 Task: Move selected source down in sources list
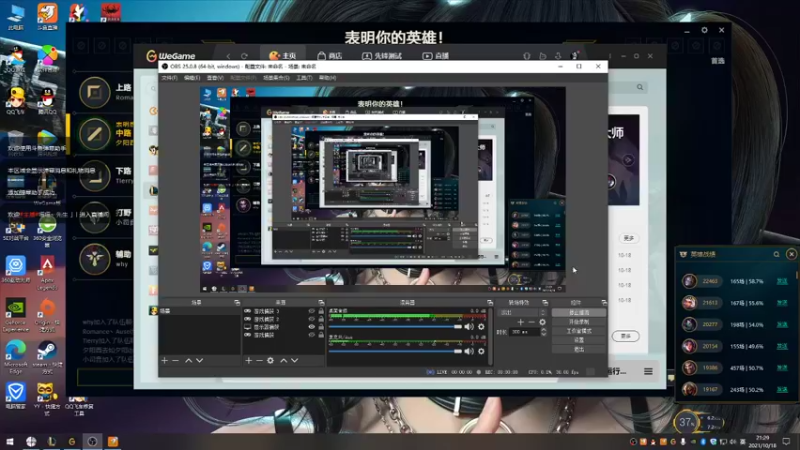pos(294,360)
